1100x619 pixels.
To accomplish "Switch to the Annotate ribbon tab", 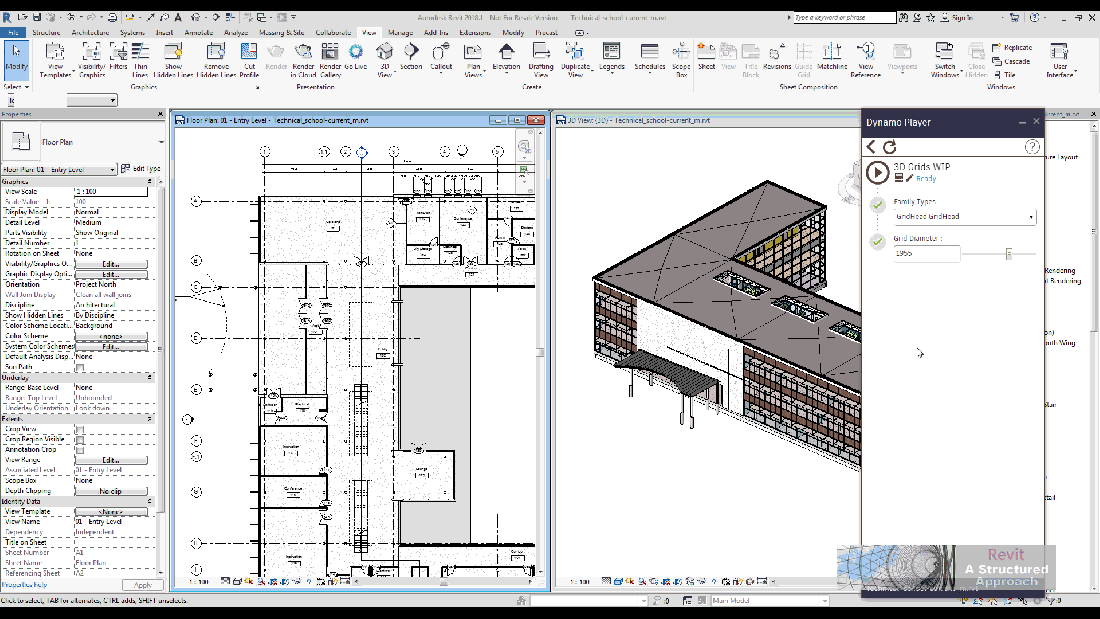I will click(198, 33).
